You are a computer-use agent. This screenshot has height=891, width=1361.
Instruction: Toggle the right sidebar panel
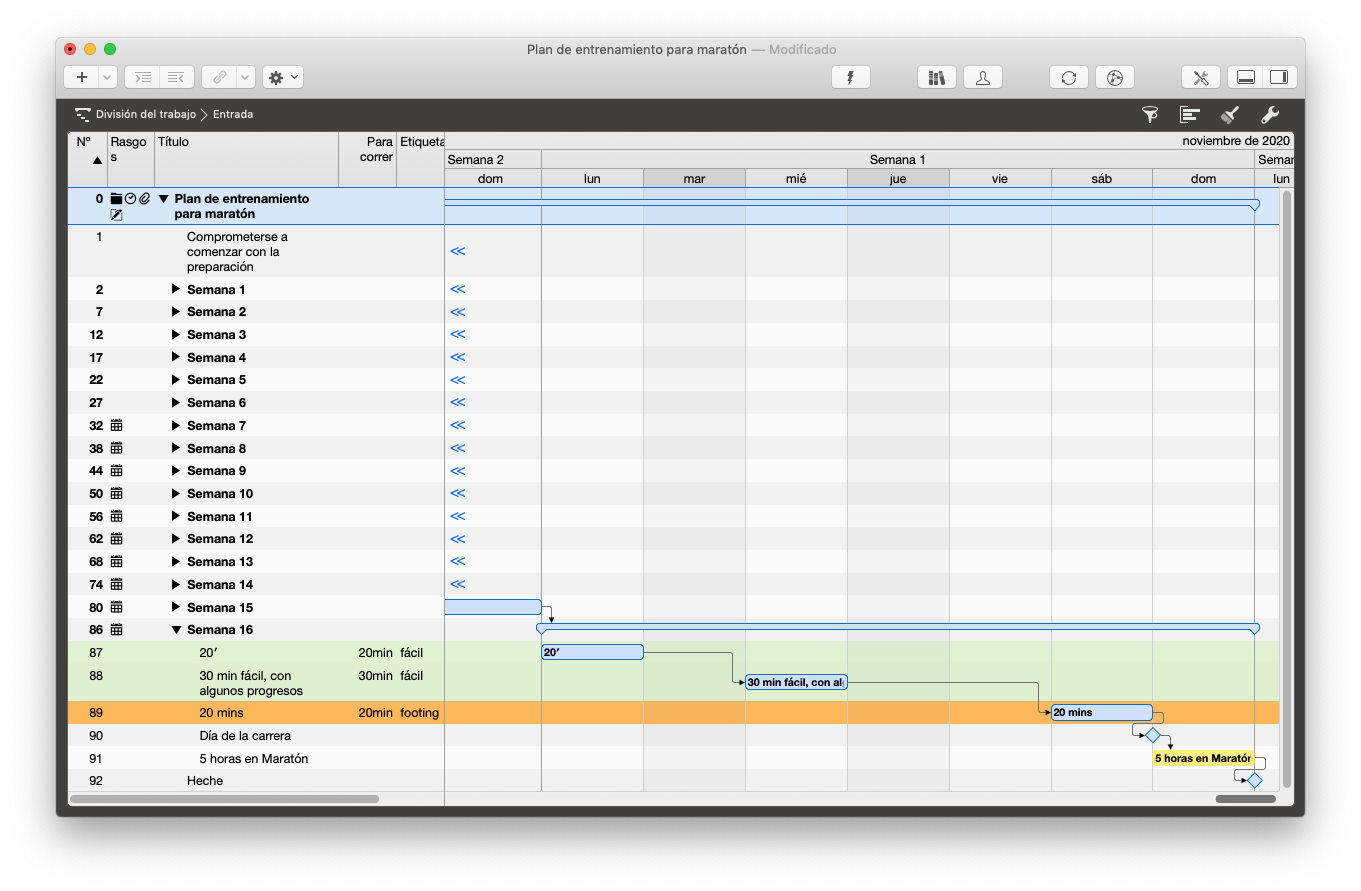coord(1279,77)
